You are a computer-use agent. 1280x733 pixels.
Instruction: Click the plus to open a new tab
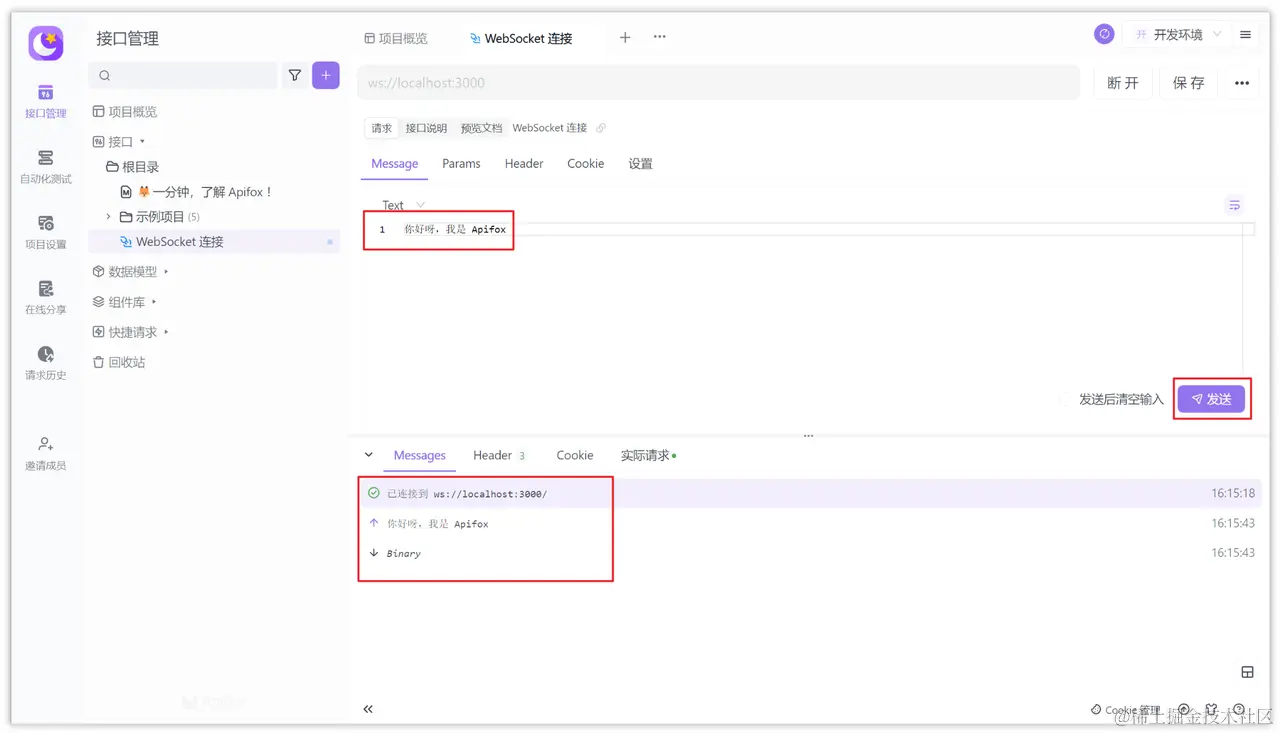pyautogui.click(x=625, y=37)
